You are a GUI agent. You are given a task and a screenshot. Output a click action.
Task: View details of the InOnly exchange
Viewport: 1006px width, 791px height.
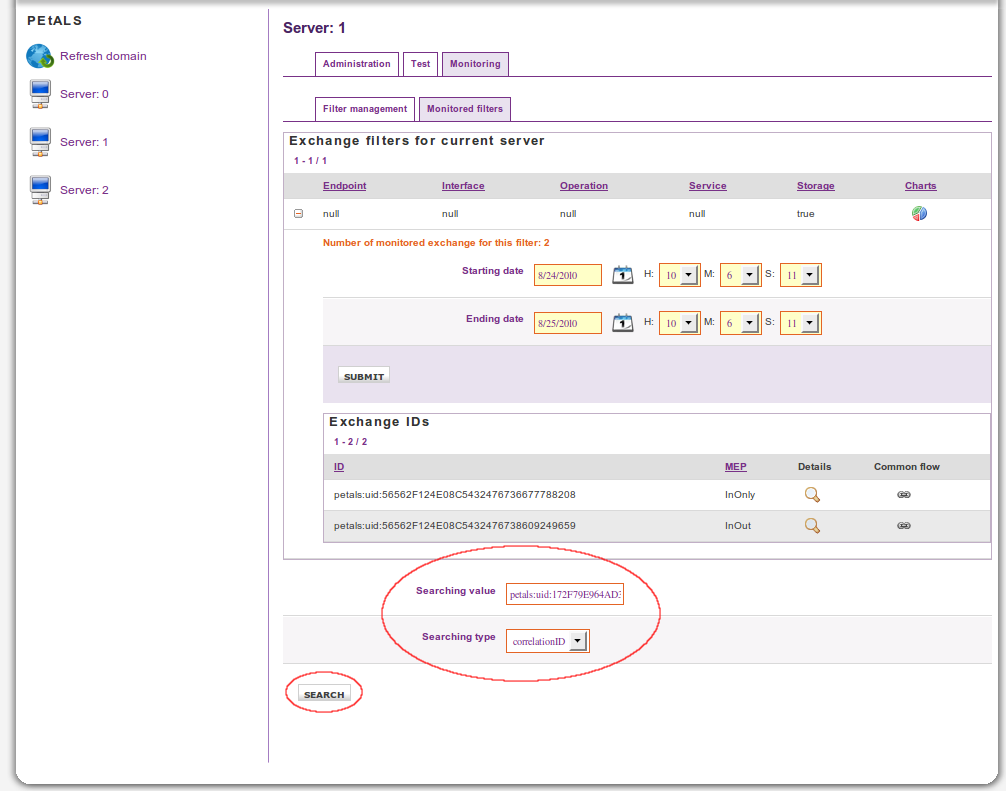pos(812,494)
